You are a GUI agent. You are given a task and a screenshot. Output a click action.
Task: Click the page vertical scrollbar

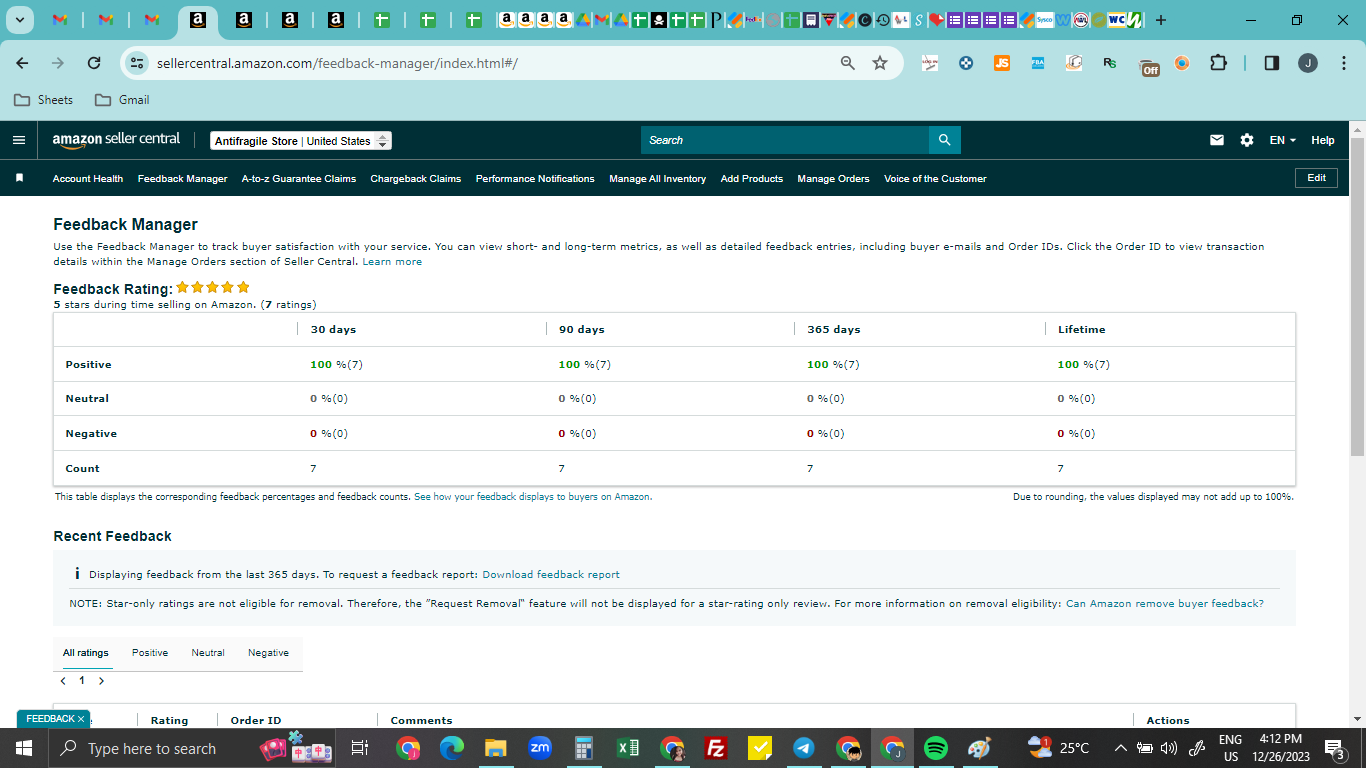click(x=1357, y=297)
